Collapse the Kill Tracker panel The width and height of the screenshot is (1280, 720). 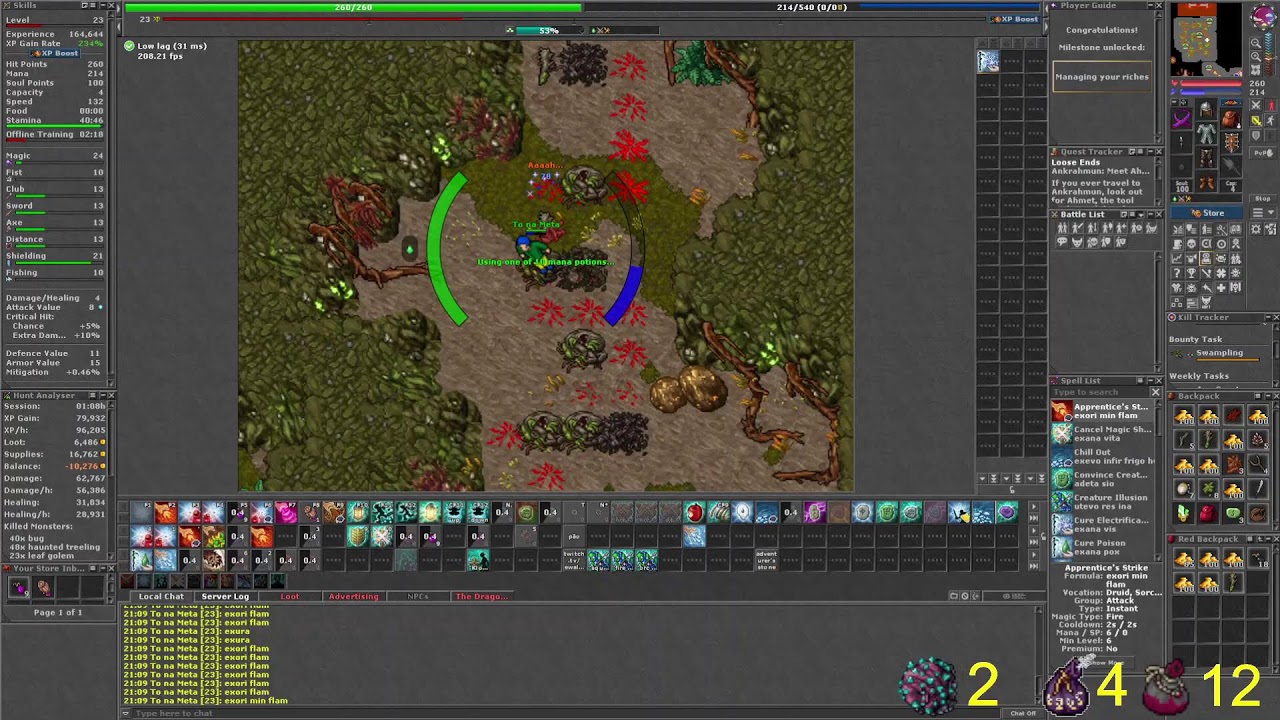[1267, 317]
